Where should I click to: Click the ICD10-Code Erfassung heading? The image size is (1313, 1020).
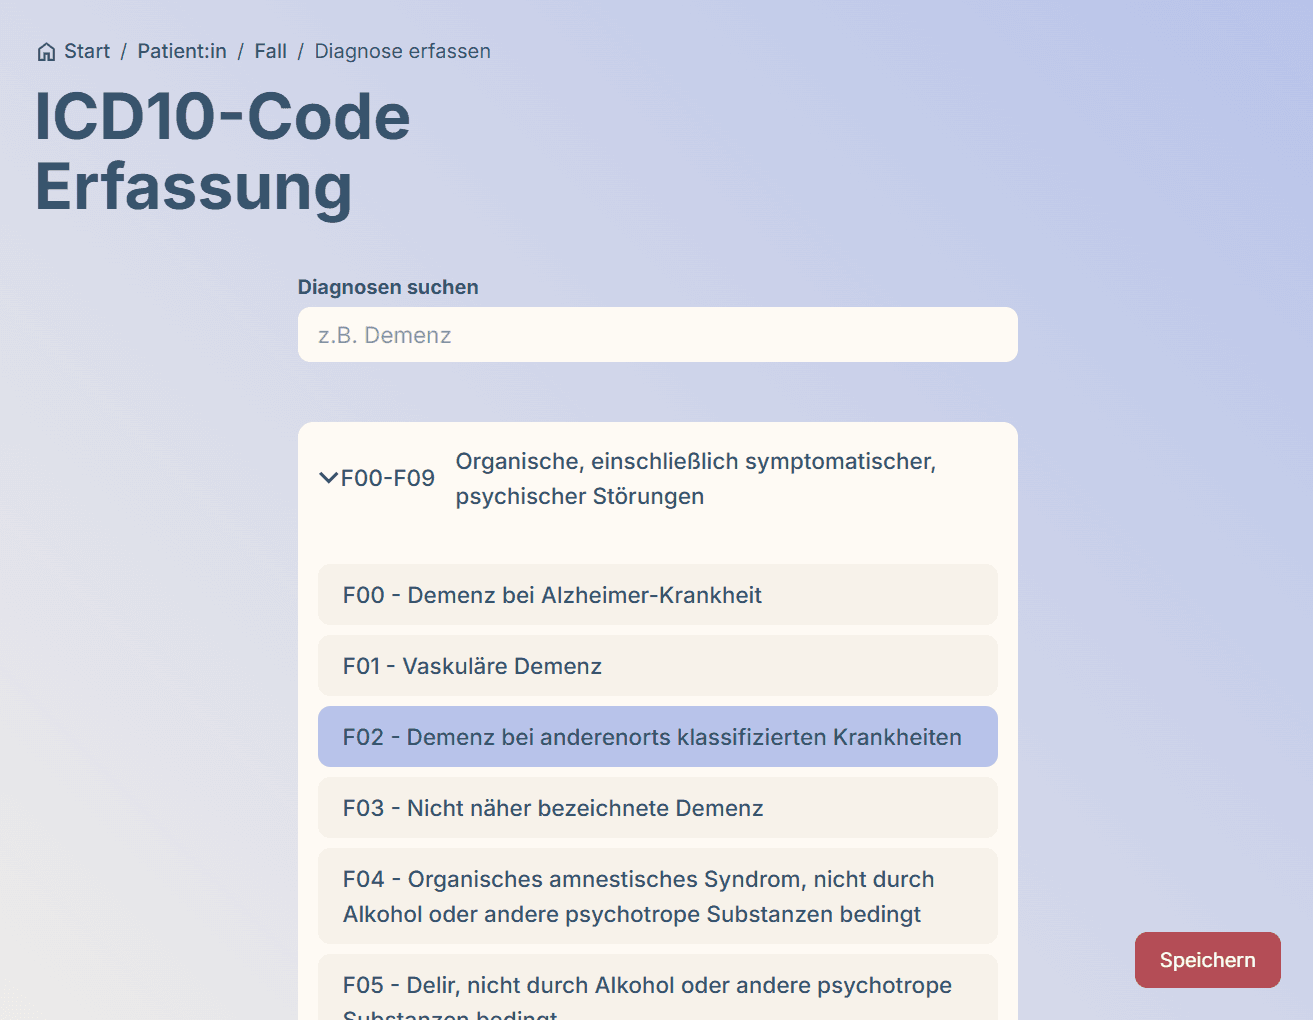point(223,152)
